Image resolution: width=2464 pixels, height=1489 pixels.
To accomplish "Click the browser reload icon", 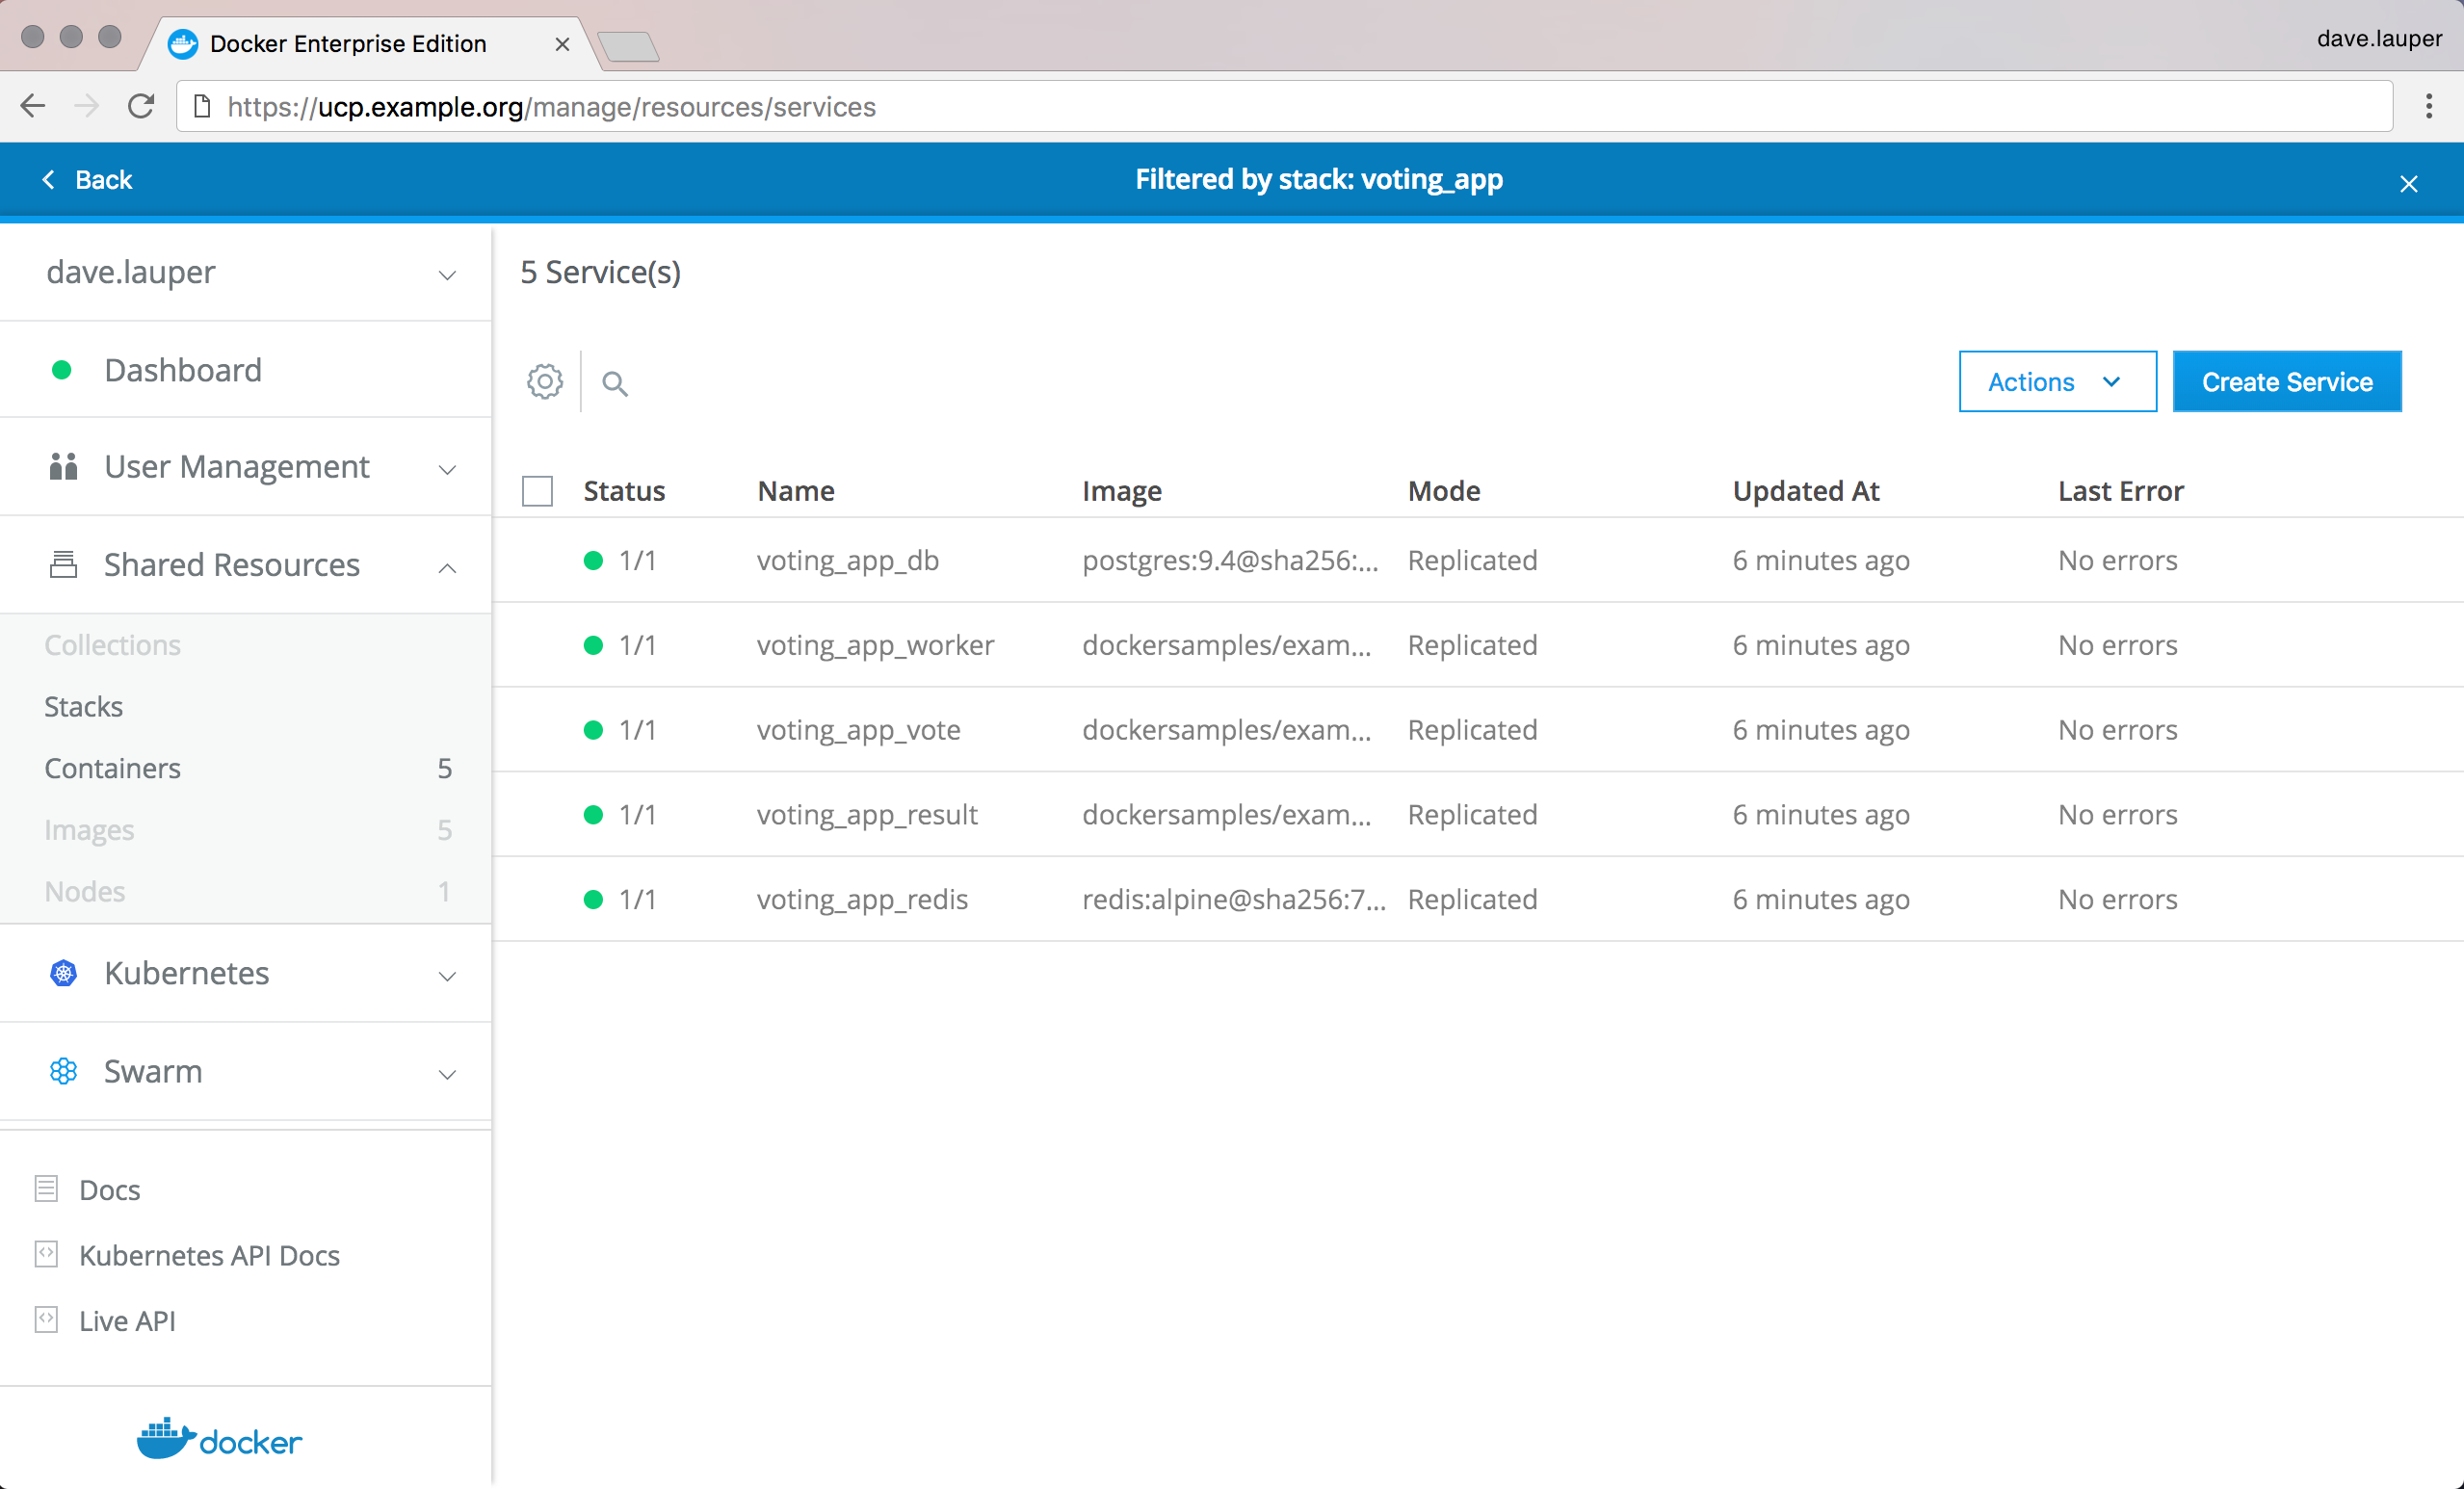I will pyautogui.click(x=141, y=106).
